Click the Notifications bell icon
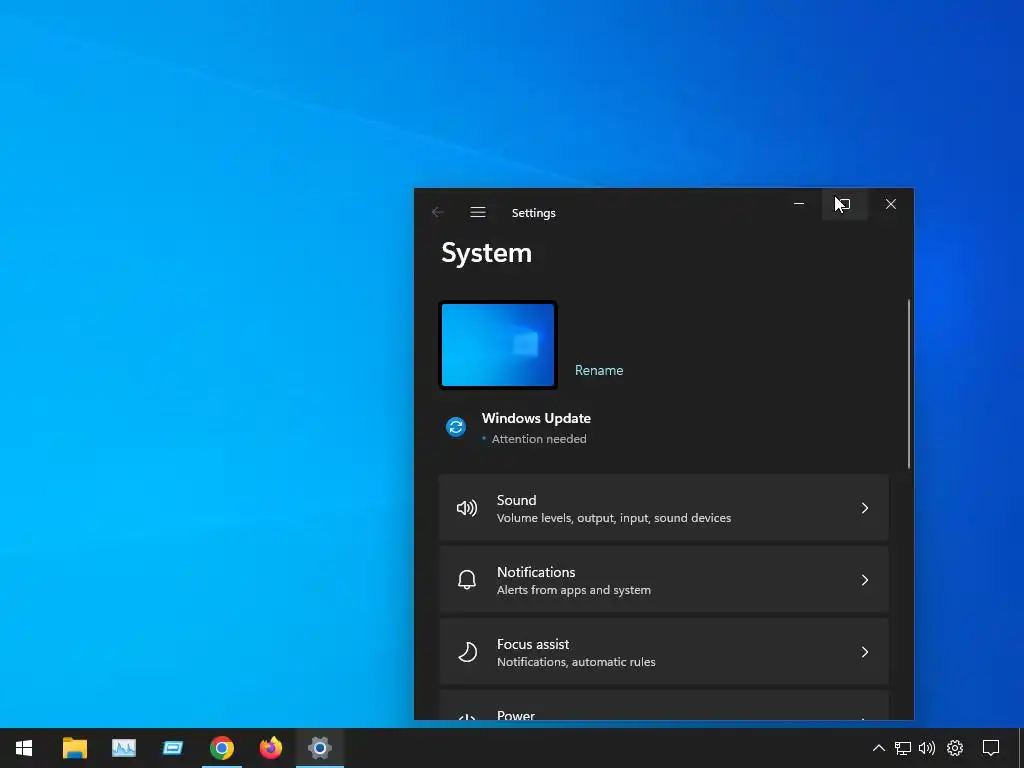Viewport: 1024px width, 768px height. [467, 580]
